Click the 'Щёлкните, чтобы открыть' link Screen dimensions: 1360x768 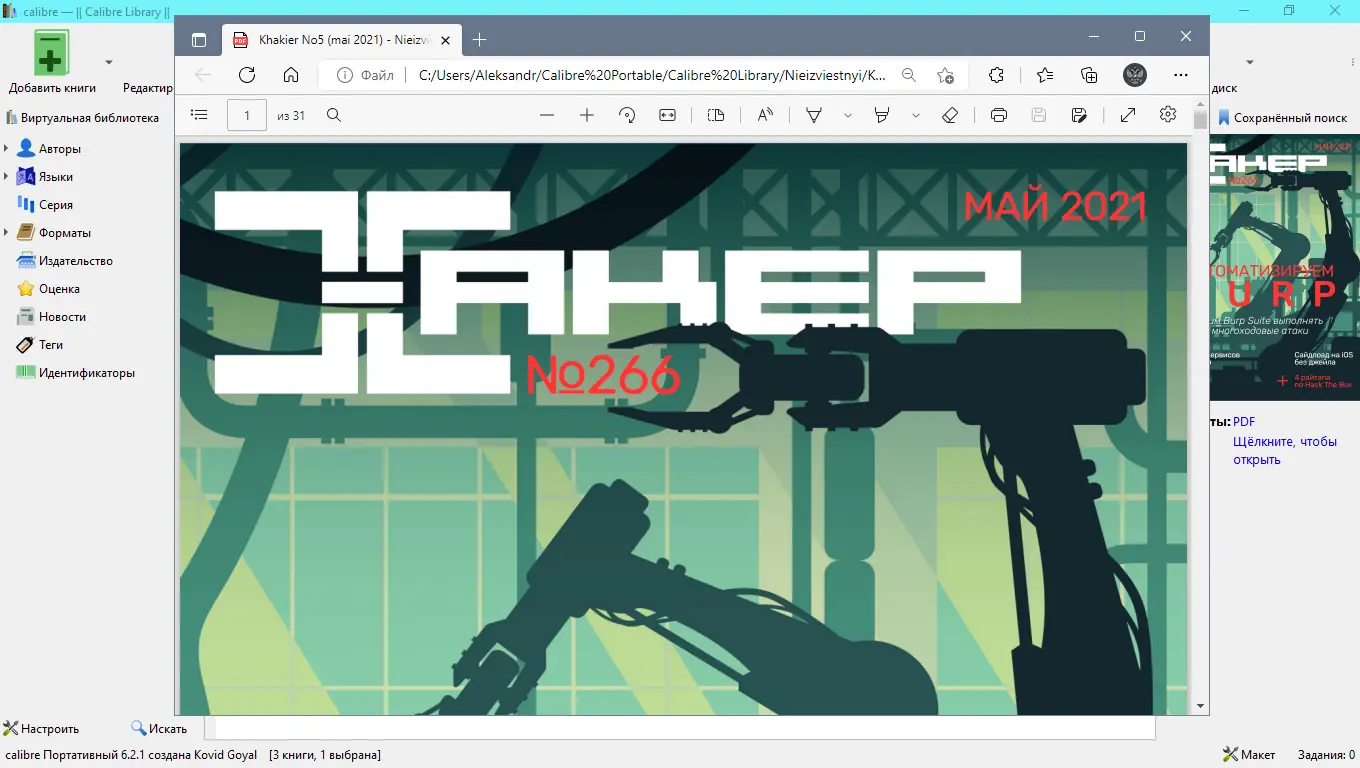pyautogui.click(x=1285, y=451)
